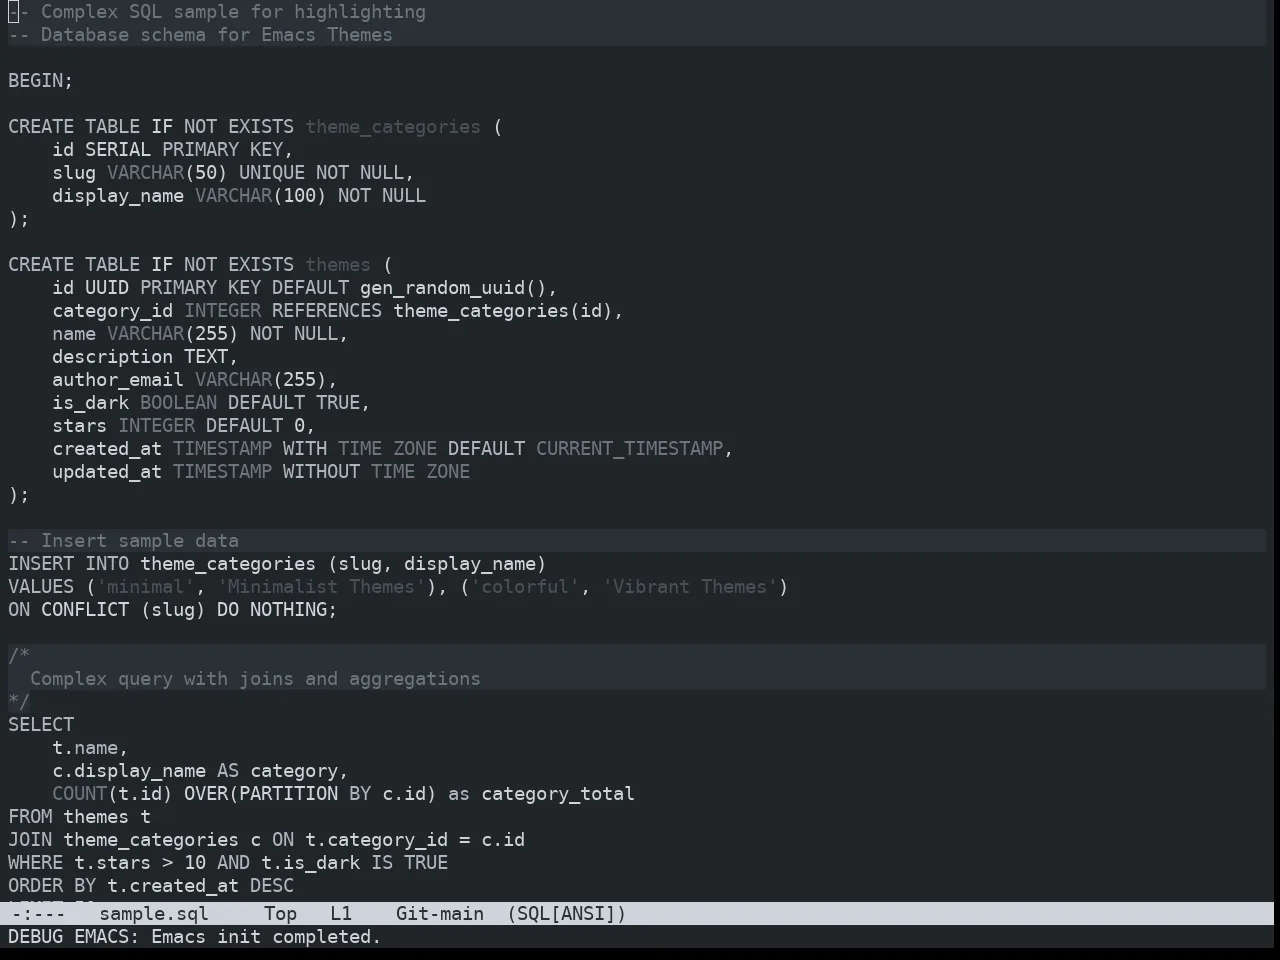Click the 'FROM themes t' line
Viewport: 1280px width, 960px height.
coord(80,816)
